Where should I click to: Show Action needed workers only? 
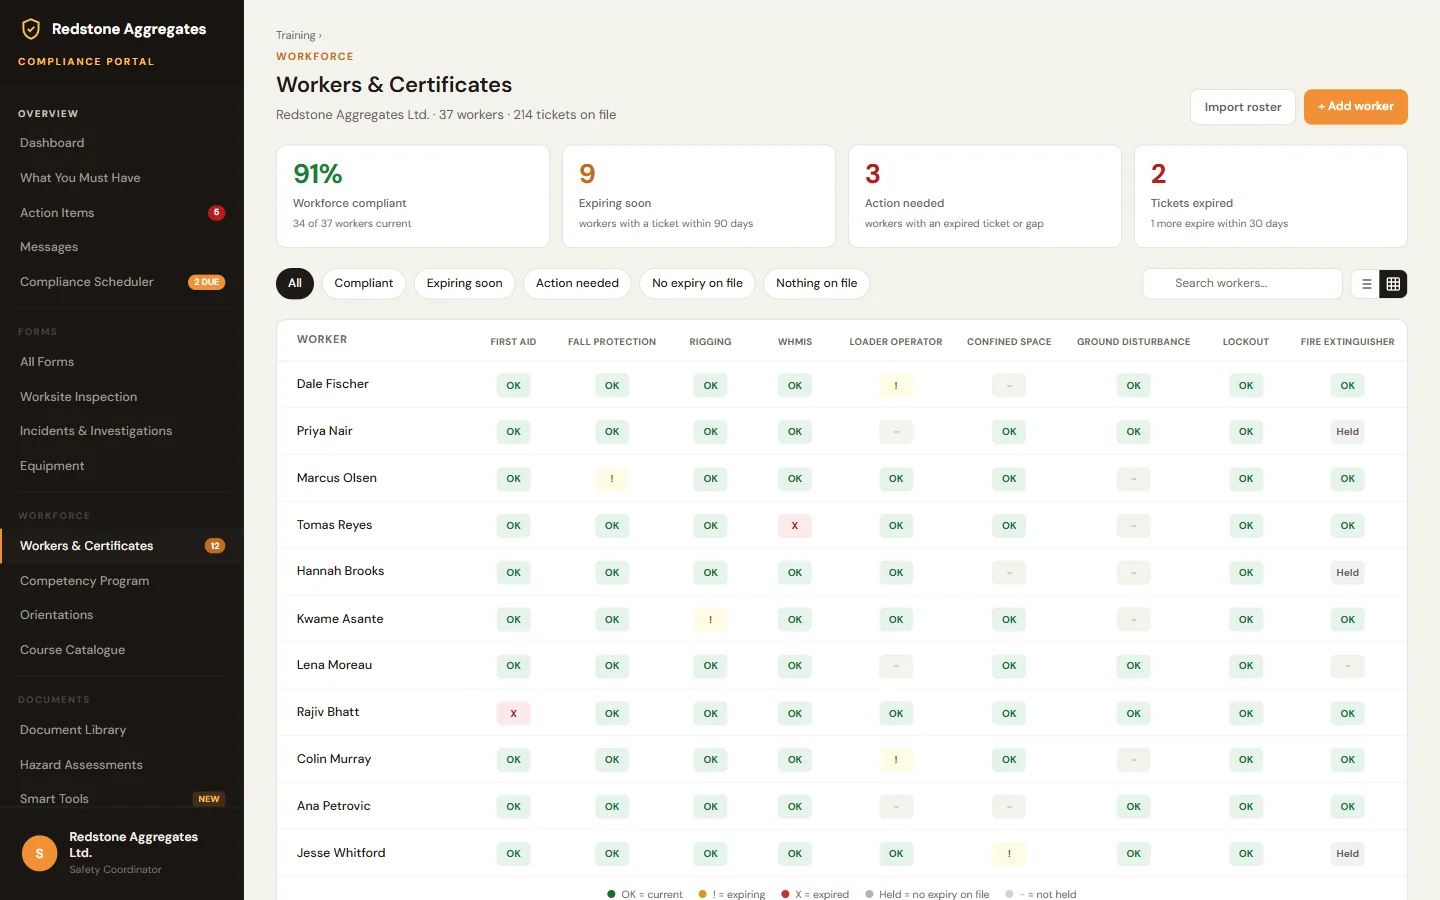pos(577,284)
